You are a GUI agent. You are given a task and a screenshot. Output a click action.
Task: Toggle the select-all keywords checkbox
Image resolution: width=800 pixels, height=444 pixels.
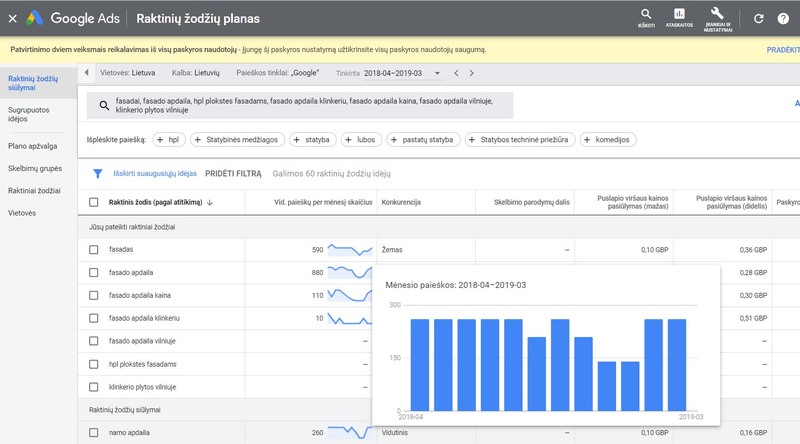tap(93, 203)
